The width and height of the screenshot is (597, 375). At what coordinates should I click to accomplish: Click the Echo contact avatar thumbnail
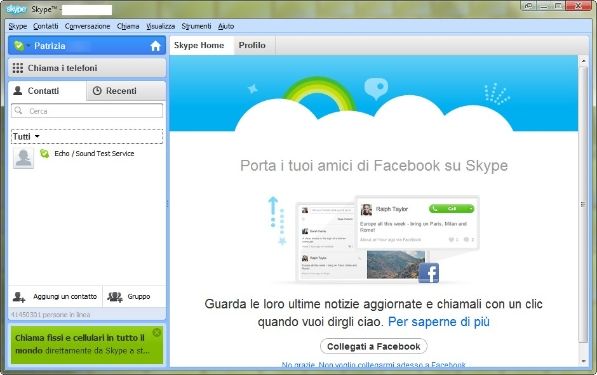tap(24, 158)
